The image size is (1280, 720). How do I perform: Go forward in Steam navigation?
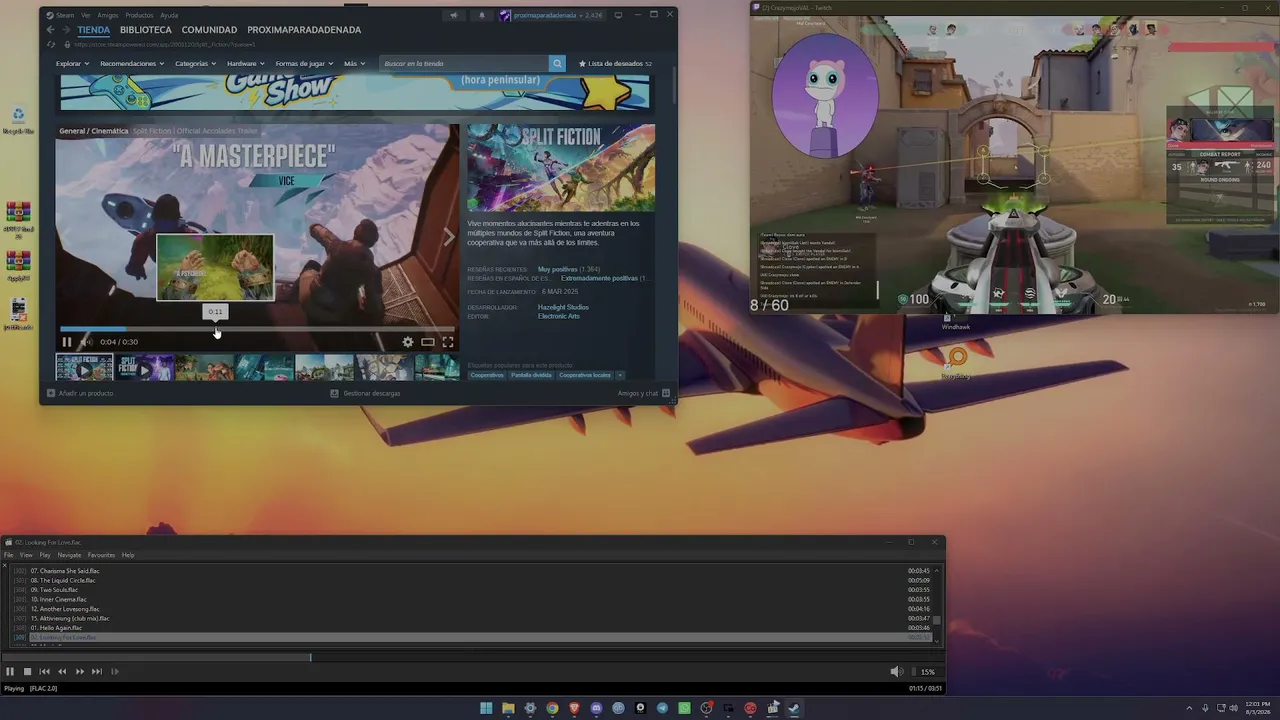pyautogui.click(x=66, y=30)
